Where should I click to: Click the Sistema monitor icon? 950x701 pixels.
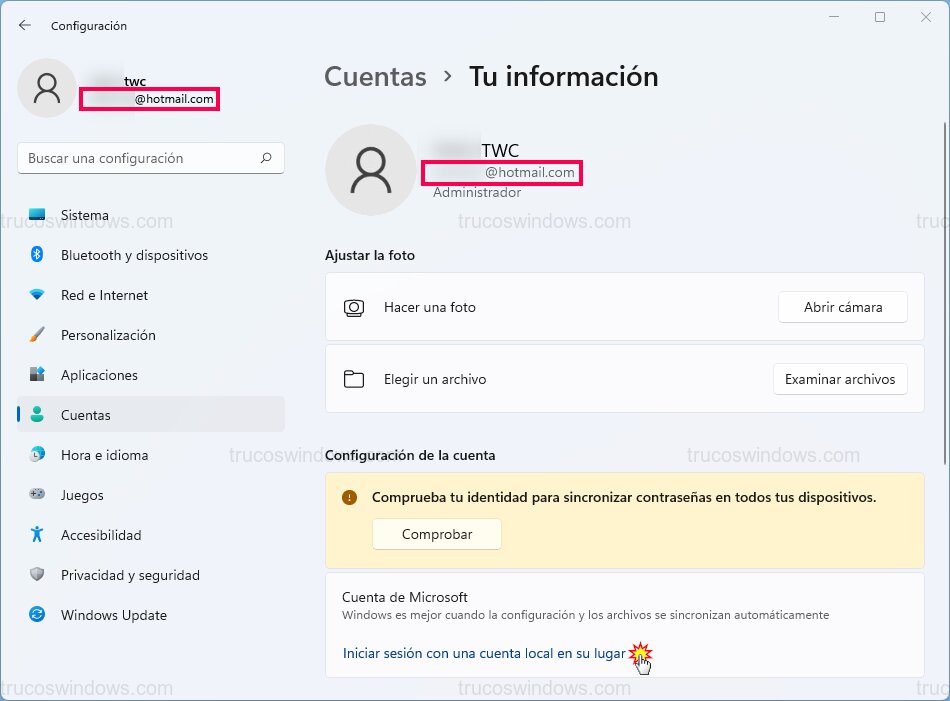(37, 215)
